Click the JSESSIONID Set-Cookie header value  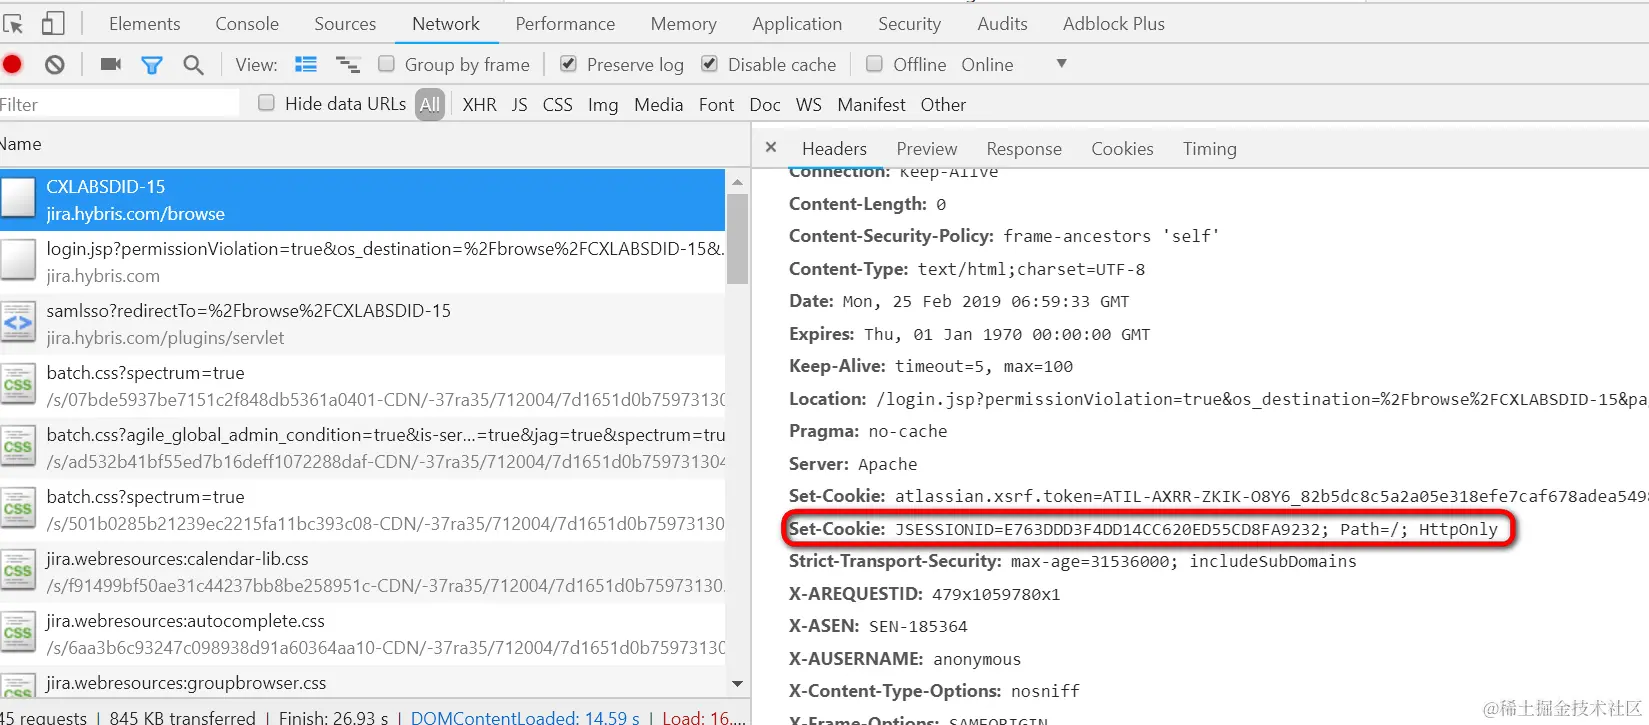pyautogui.click(x=1196, y=529)
